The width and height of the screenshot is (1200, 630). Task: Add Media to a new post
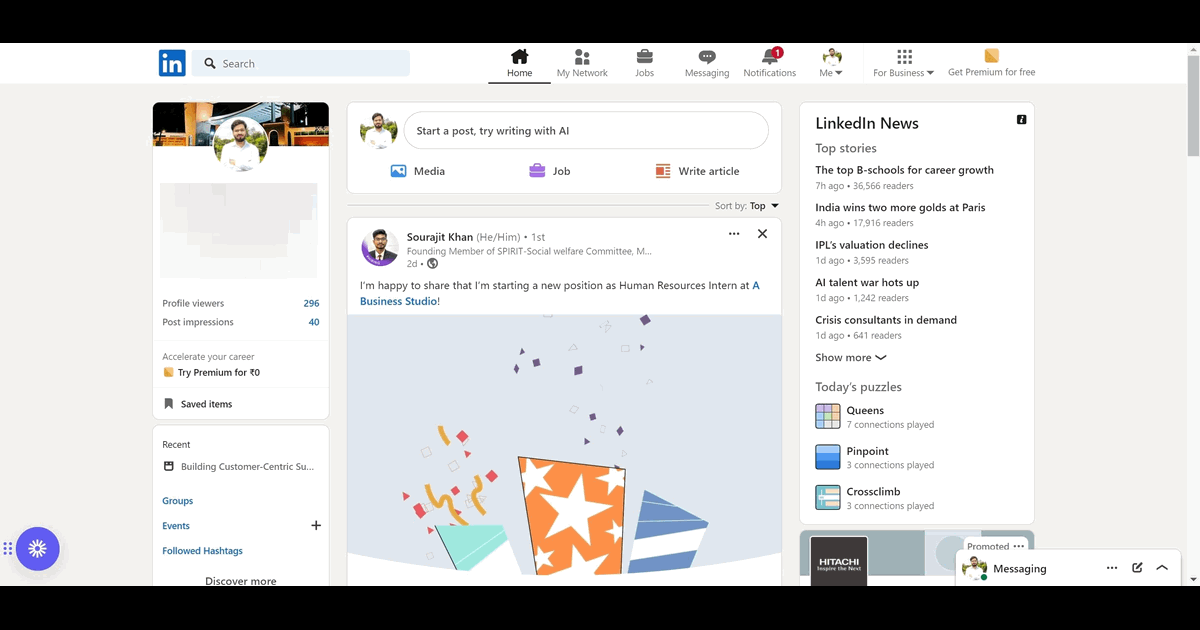418,171
